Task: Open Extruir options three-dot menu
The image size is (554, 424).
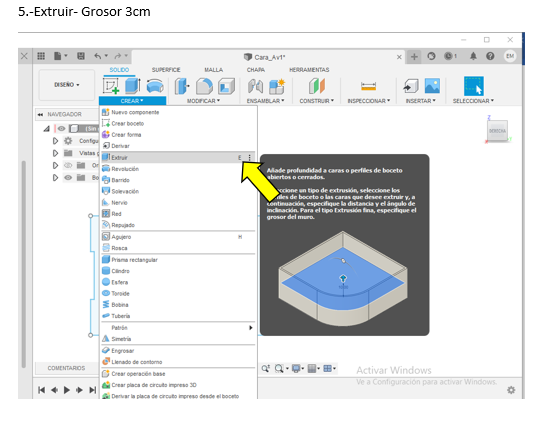Action: tap(249, 158)
